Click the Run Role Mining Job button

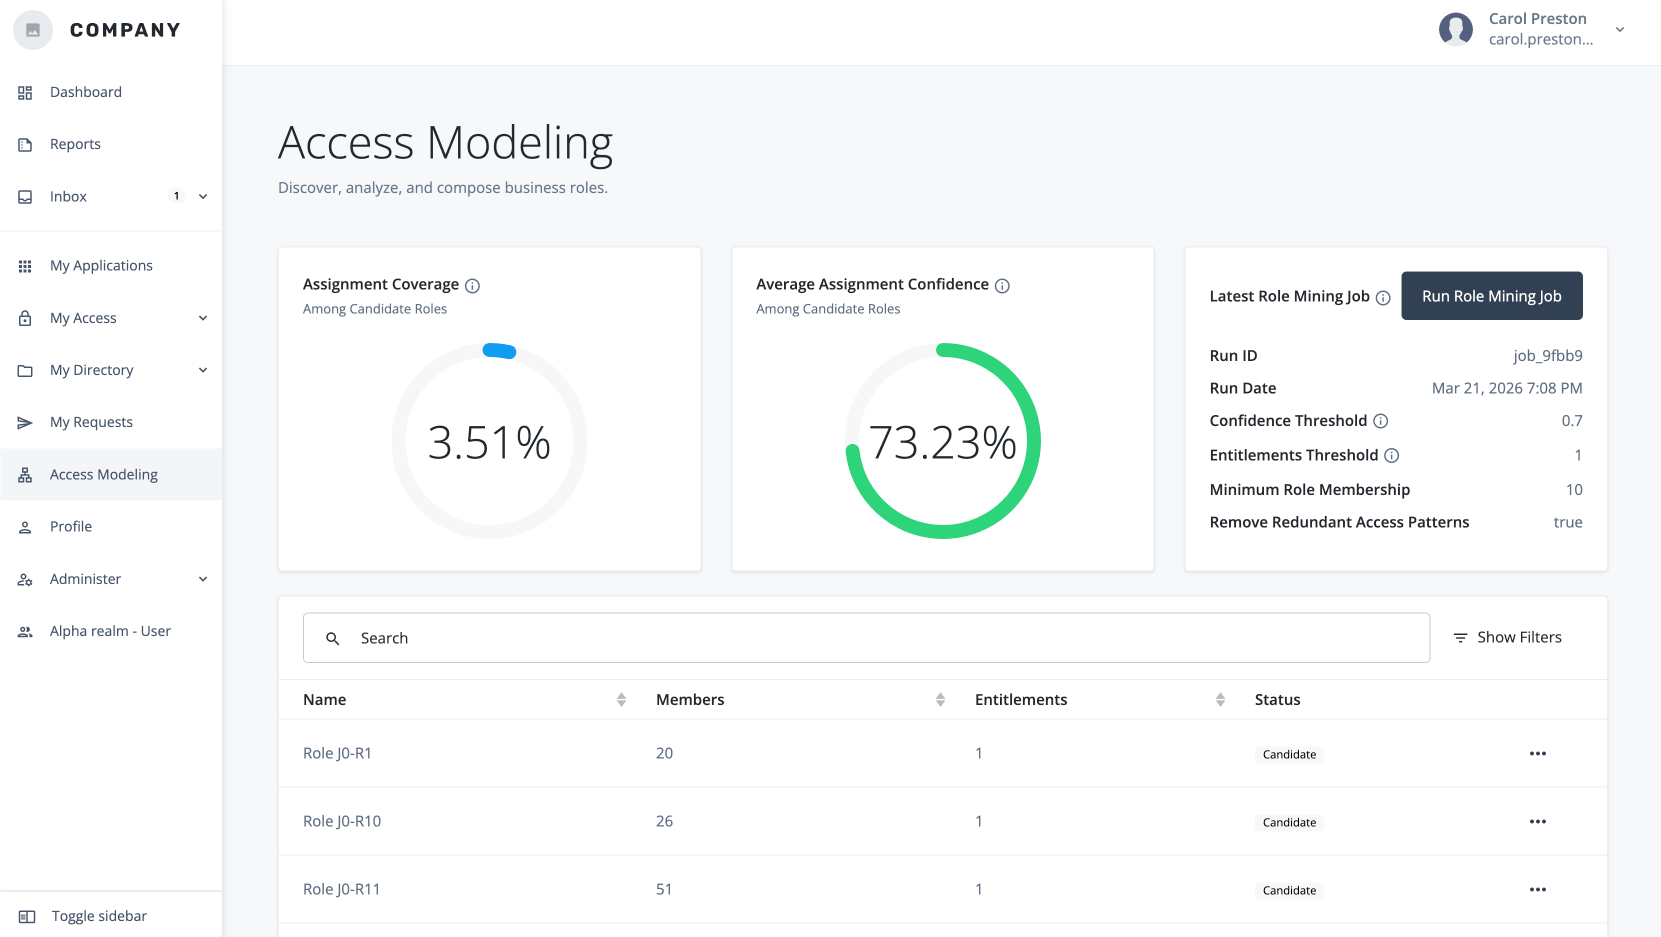coord(1491,296)
